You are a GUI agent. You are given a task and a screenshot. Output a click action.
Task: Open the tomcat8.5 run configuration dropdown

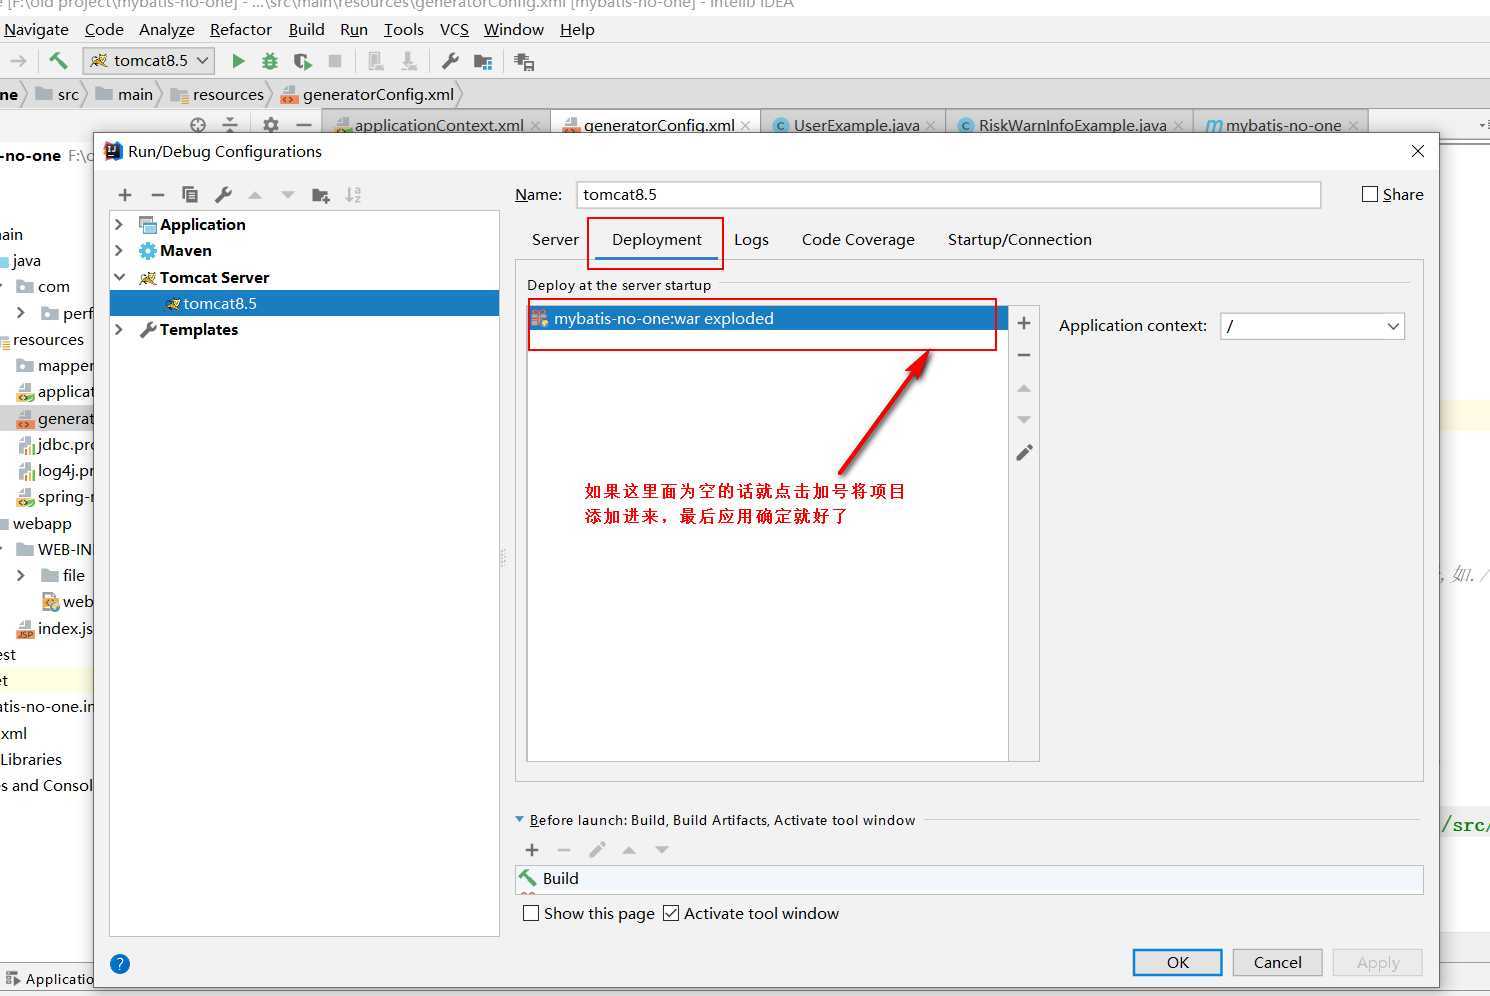(148, 61)
